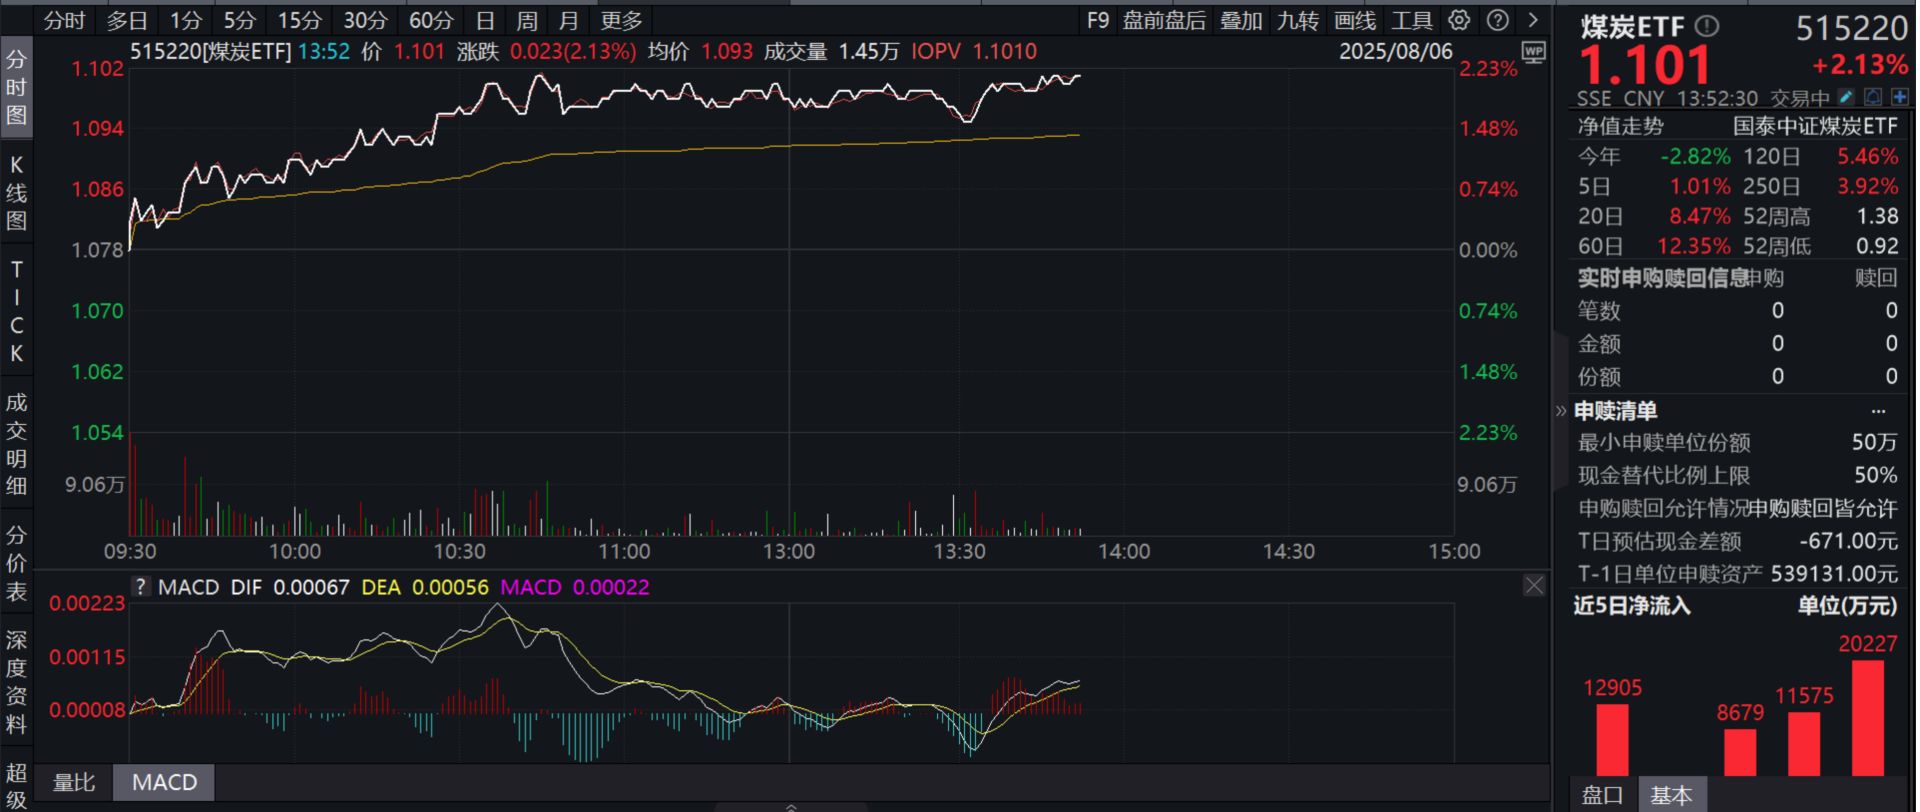The width and height of the screenshot is (1920, 812).
Task: Expand toolbar with the right chevron arrow
Action: (x=1533, y=20)
